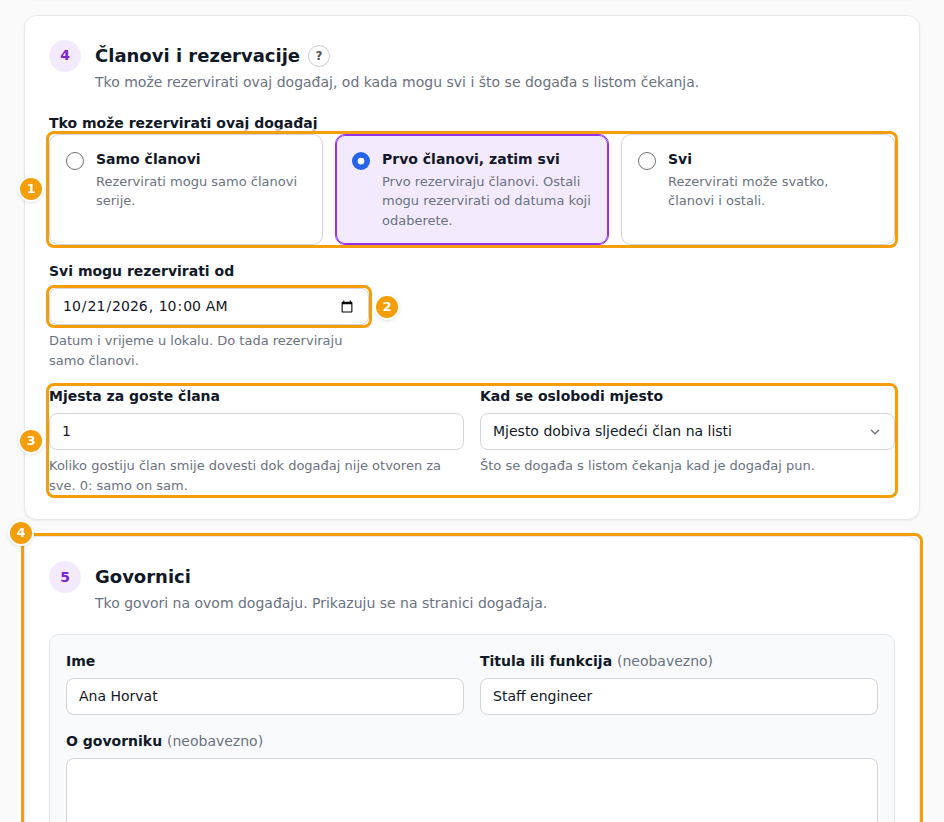Screen dimensions: 944x822
Task: Click orange annotation badge number 1
Action: (x=31, y=189)
